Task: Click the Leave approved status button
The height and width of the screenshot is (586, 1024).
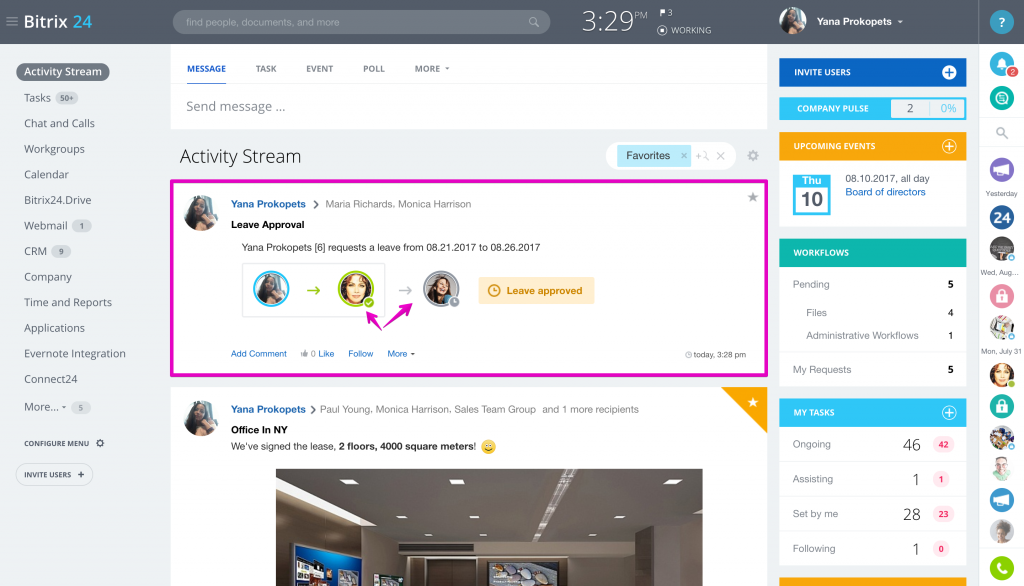Action: [536, 291]
